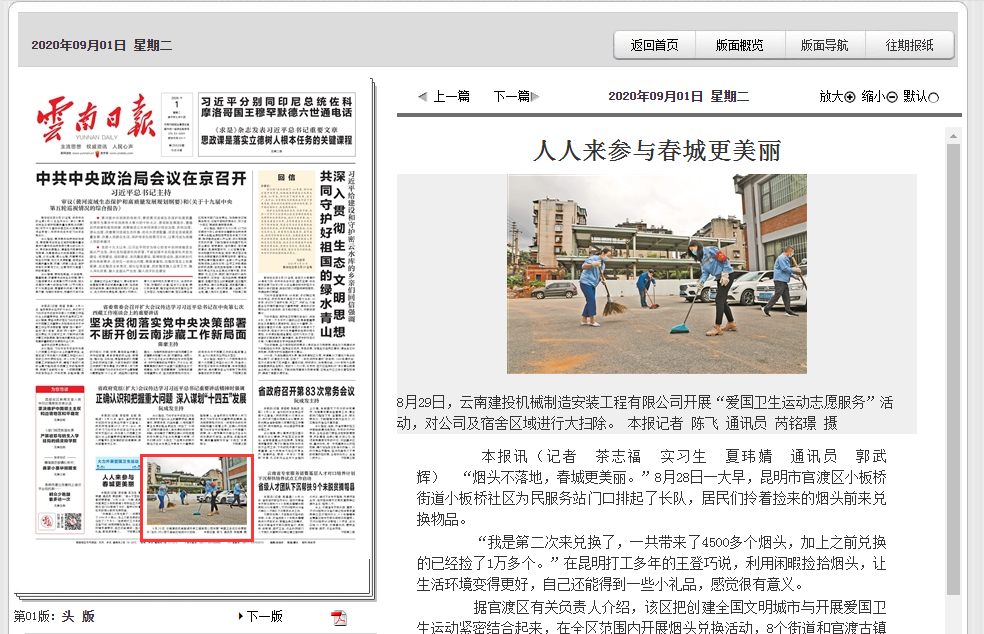Image resolution: width=984 pixels, height=634 pixels.
Task: Click the 默认 default size circle
Action: point(934,97)
